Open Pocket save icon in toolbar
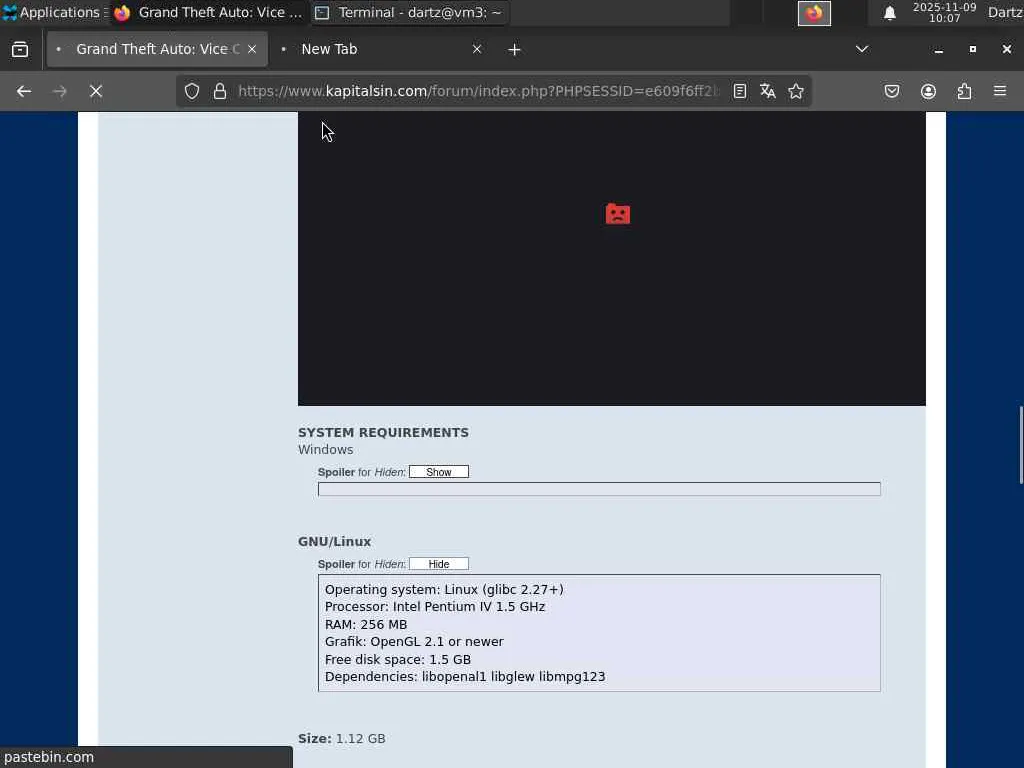This screenshot has height=768, width=1024. click(891, 91)
